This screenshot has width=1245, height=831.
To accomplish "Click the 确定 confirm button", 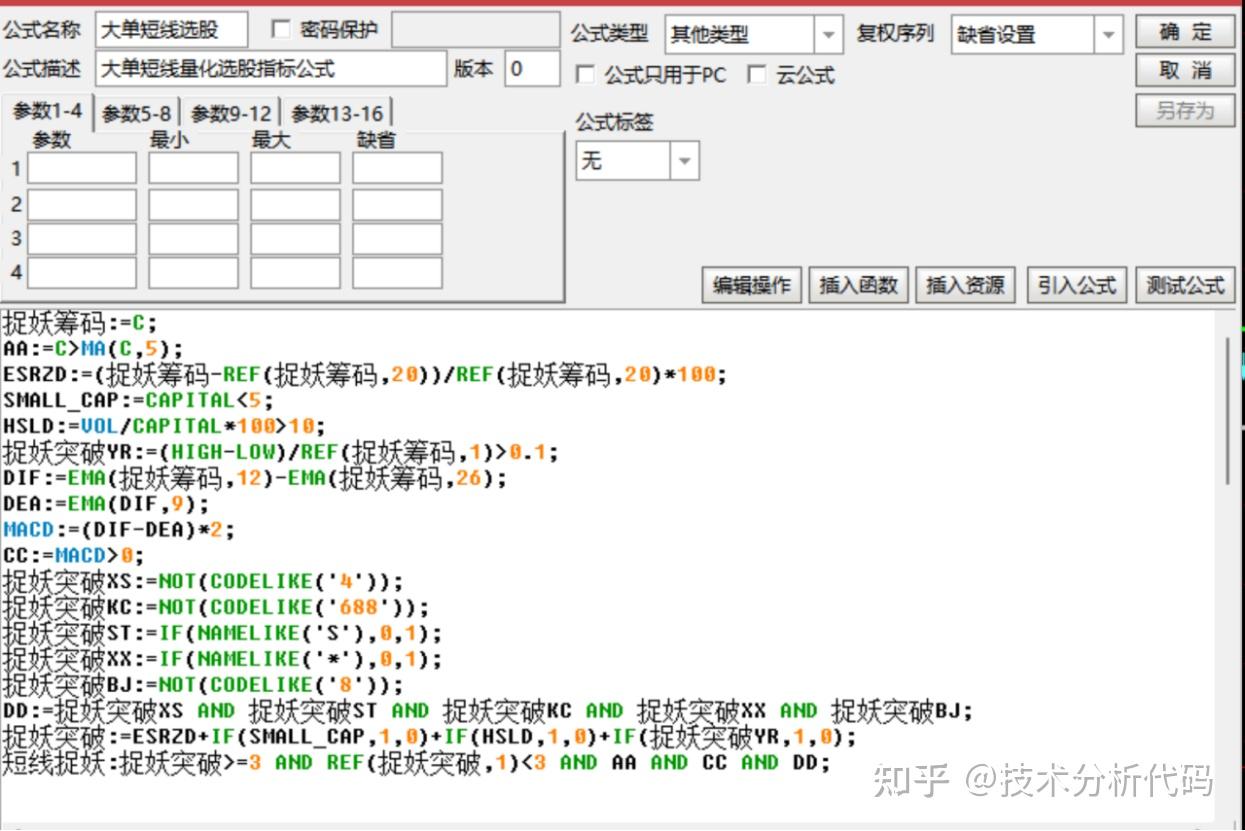I will coord(1185,32).
